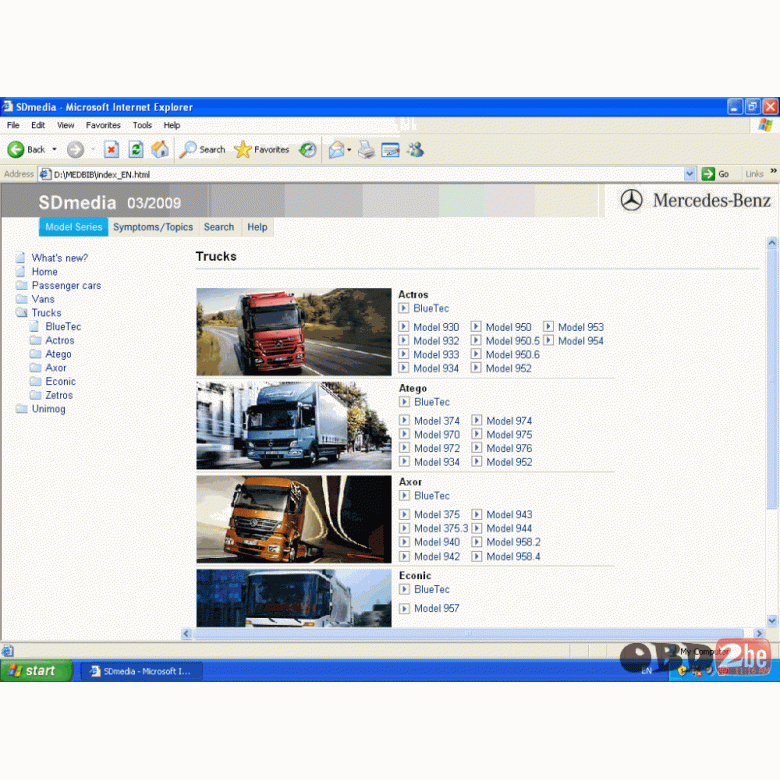Screen dimensions: 780x780
Task: Open the Tools menu
Action: [142, 125]
